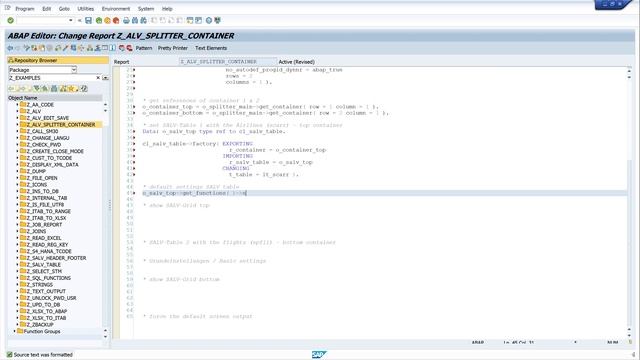Click the code line starting with 'Data: o_salv_top'
Screen dimensions: 640x360
(x=214, y=131)
